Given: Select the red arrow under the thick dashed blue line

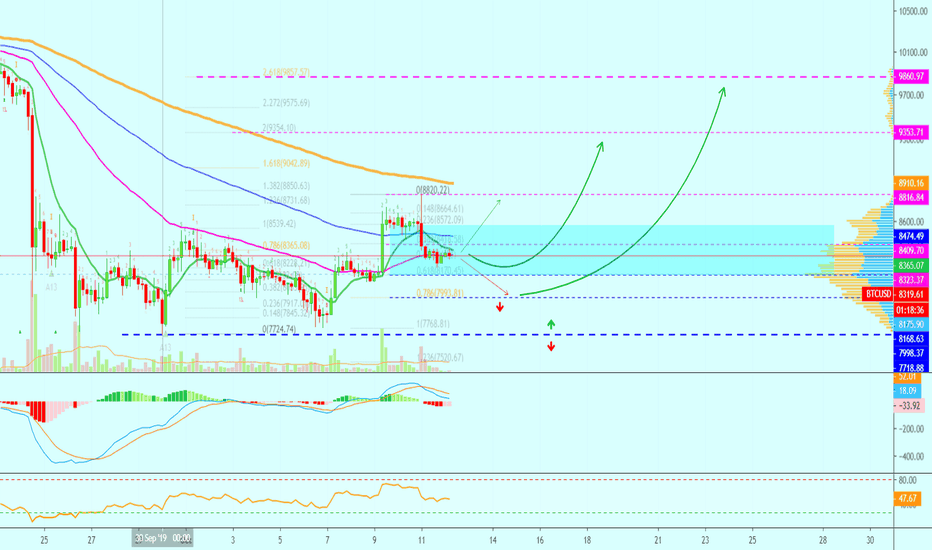Looking at the screenshot, I should 551,346.
